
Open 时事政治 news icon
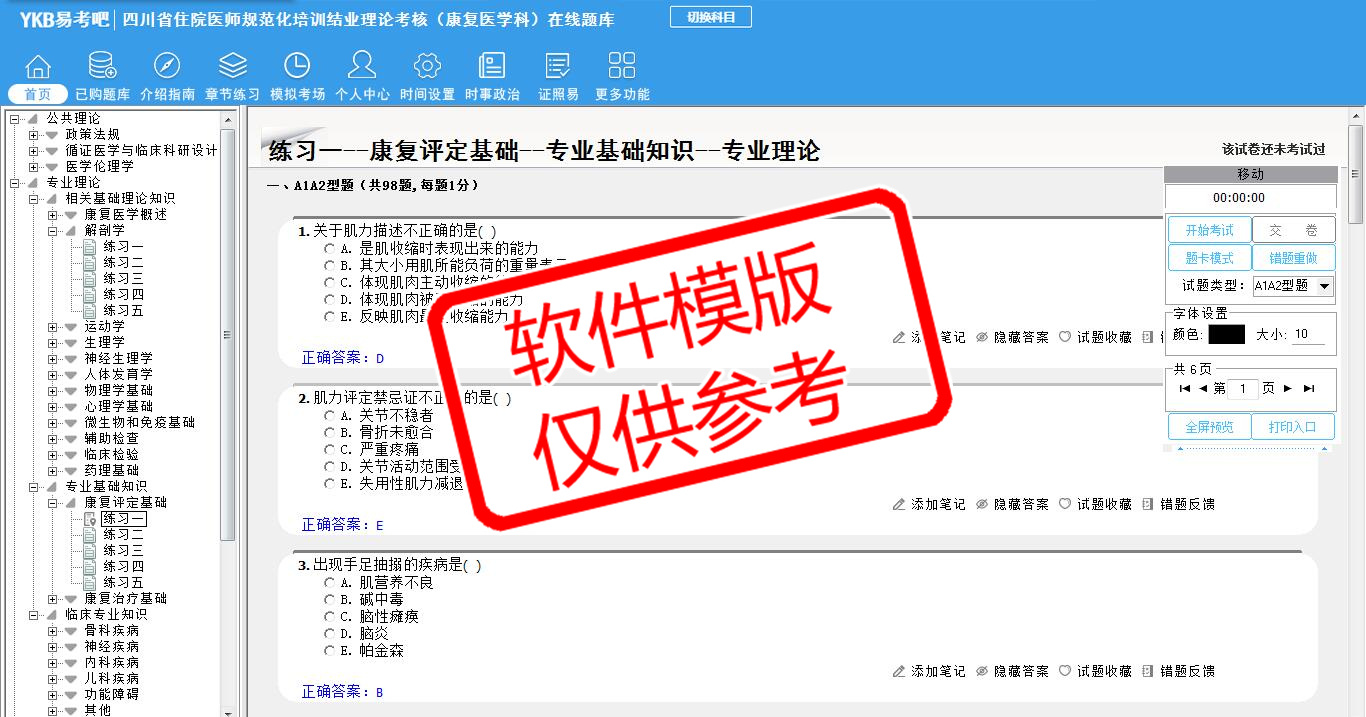(x=492, y=66)
